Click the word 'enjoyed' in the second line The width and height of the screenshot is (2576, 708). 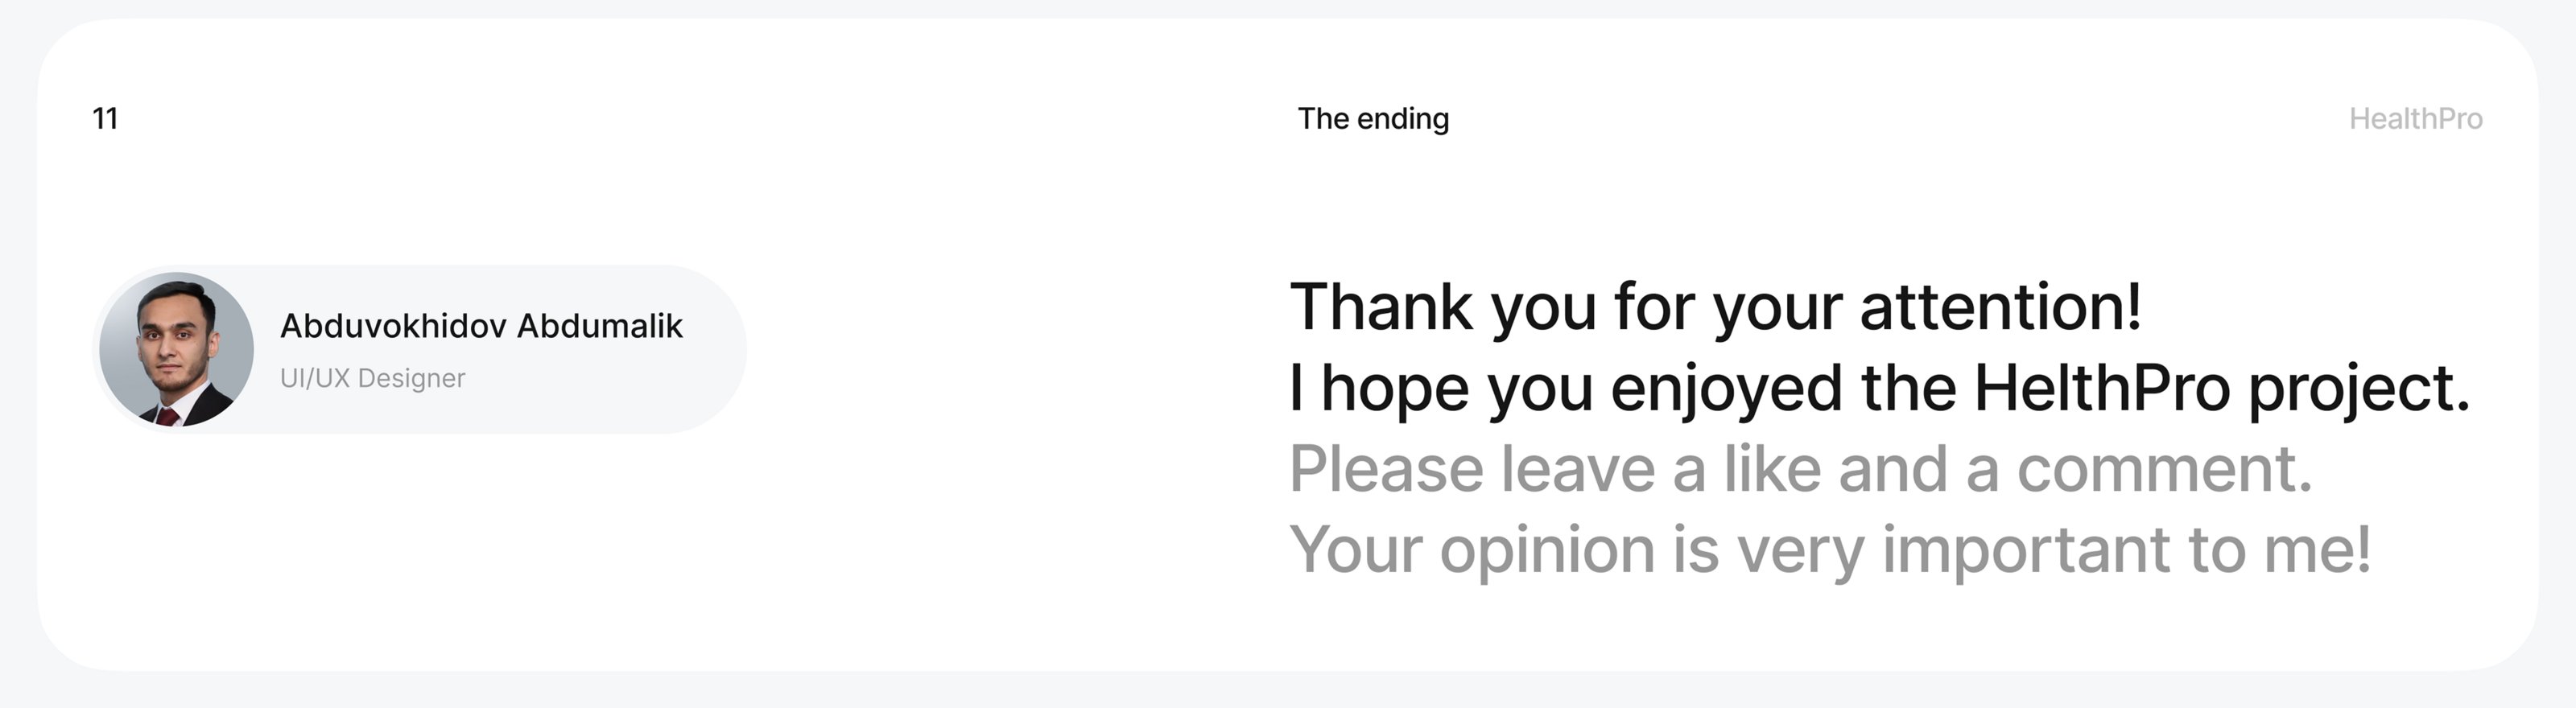(x=1726, y=388)
